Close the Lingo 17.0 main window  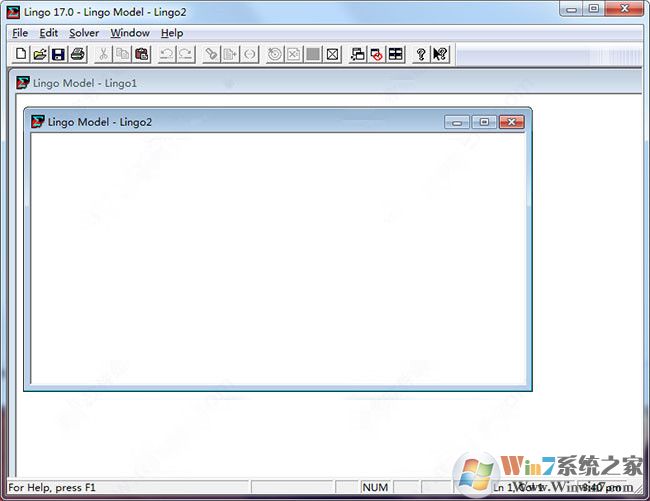624,9
